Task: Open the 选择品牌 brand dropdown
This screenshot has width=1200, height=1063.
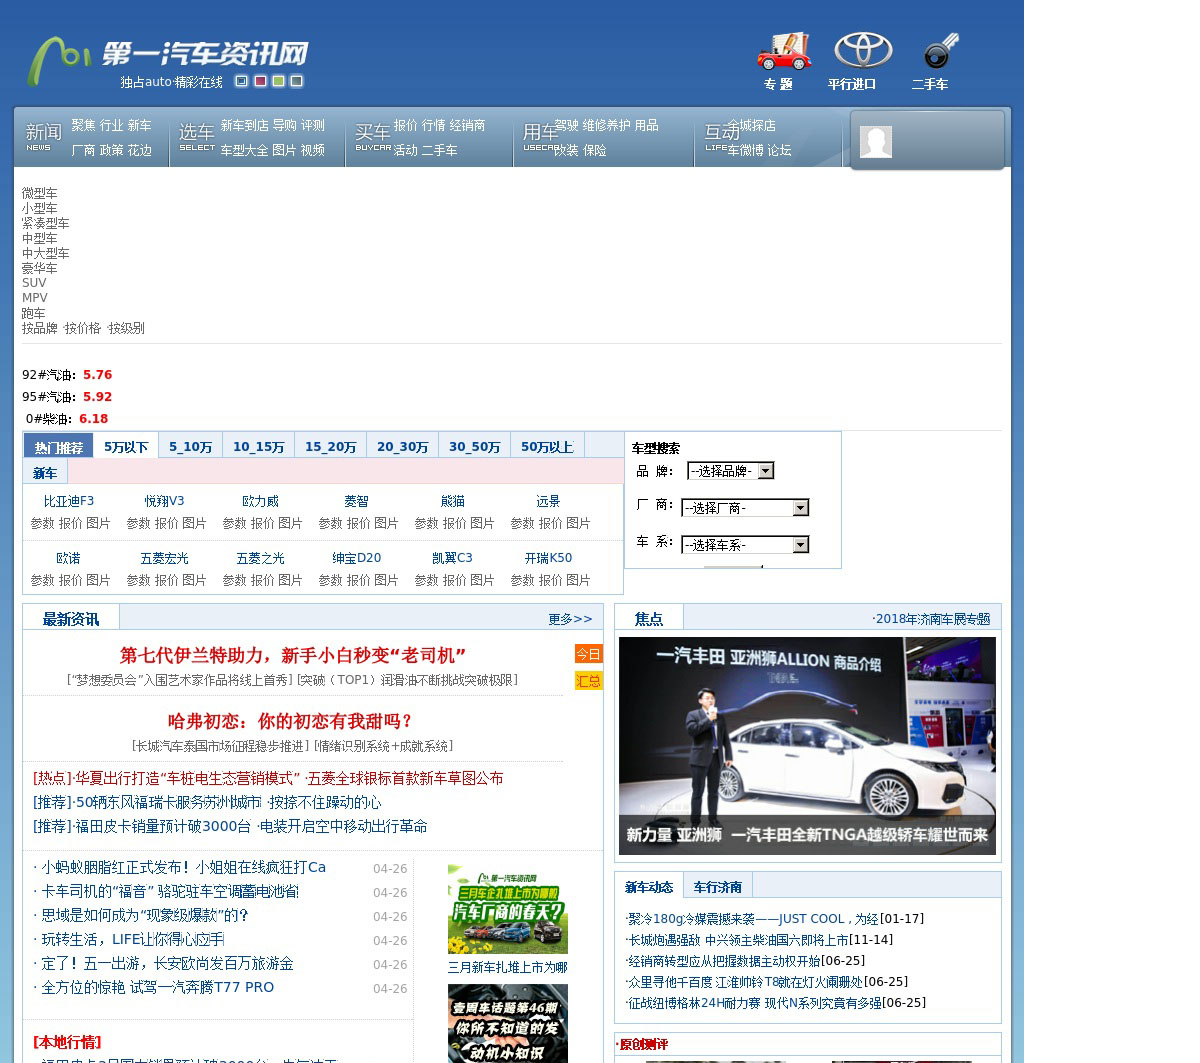Action: (x=730, y=471)
